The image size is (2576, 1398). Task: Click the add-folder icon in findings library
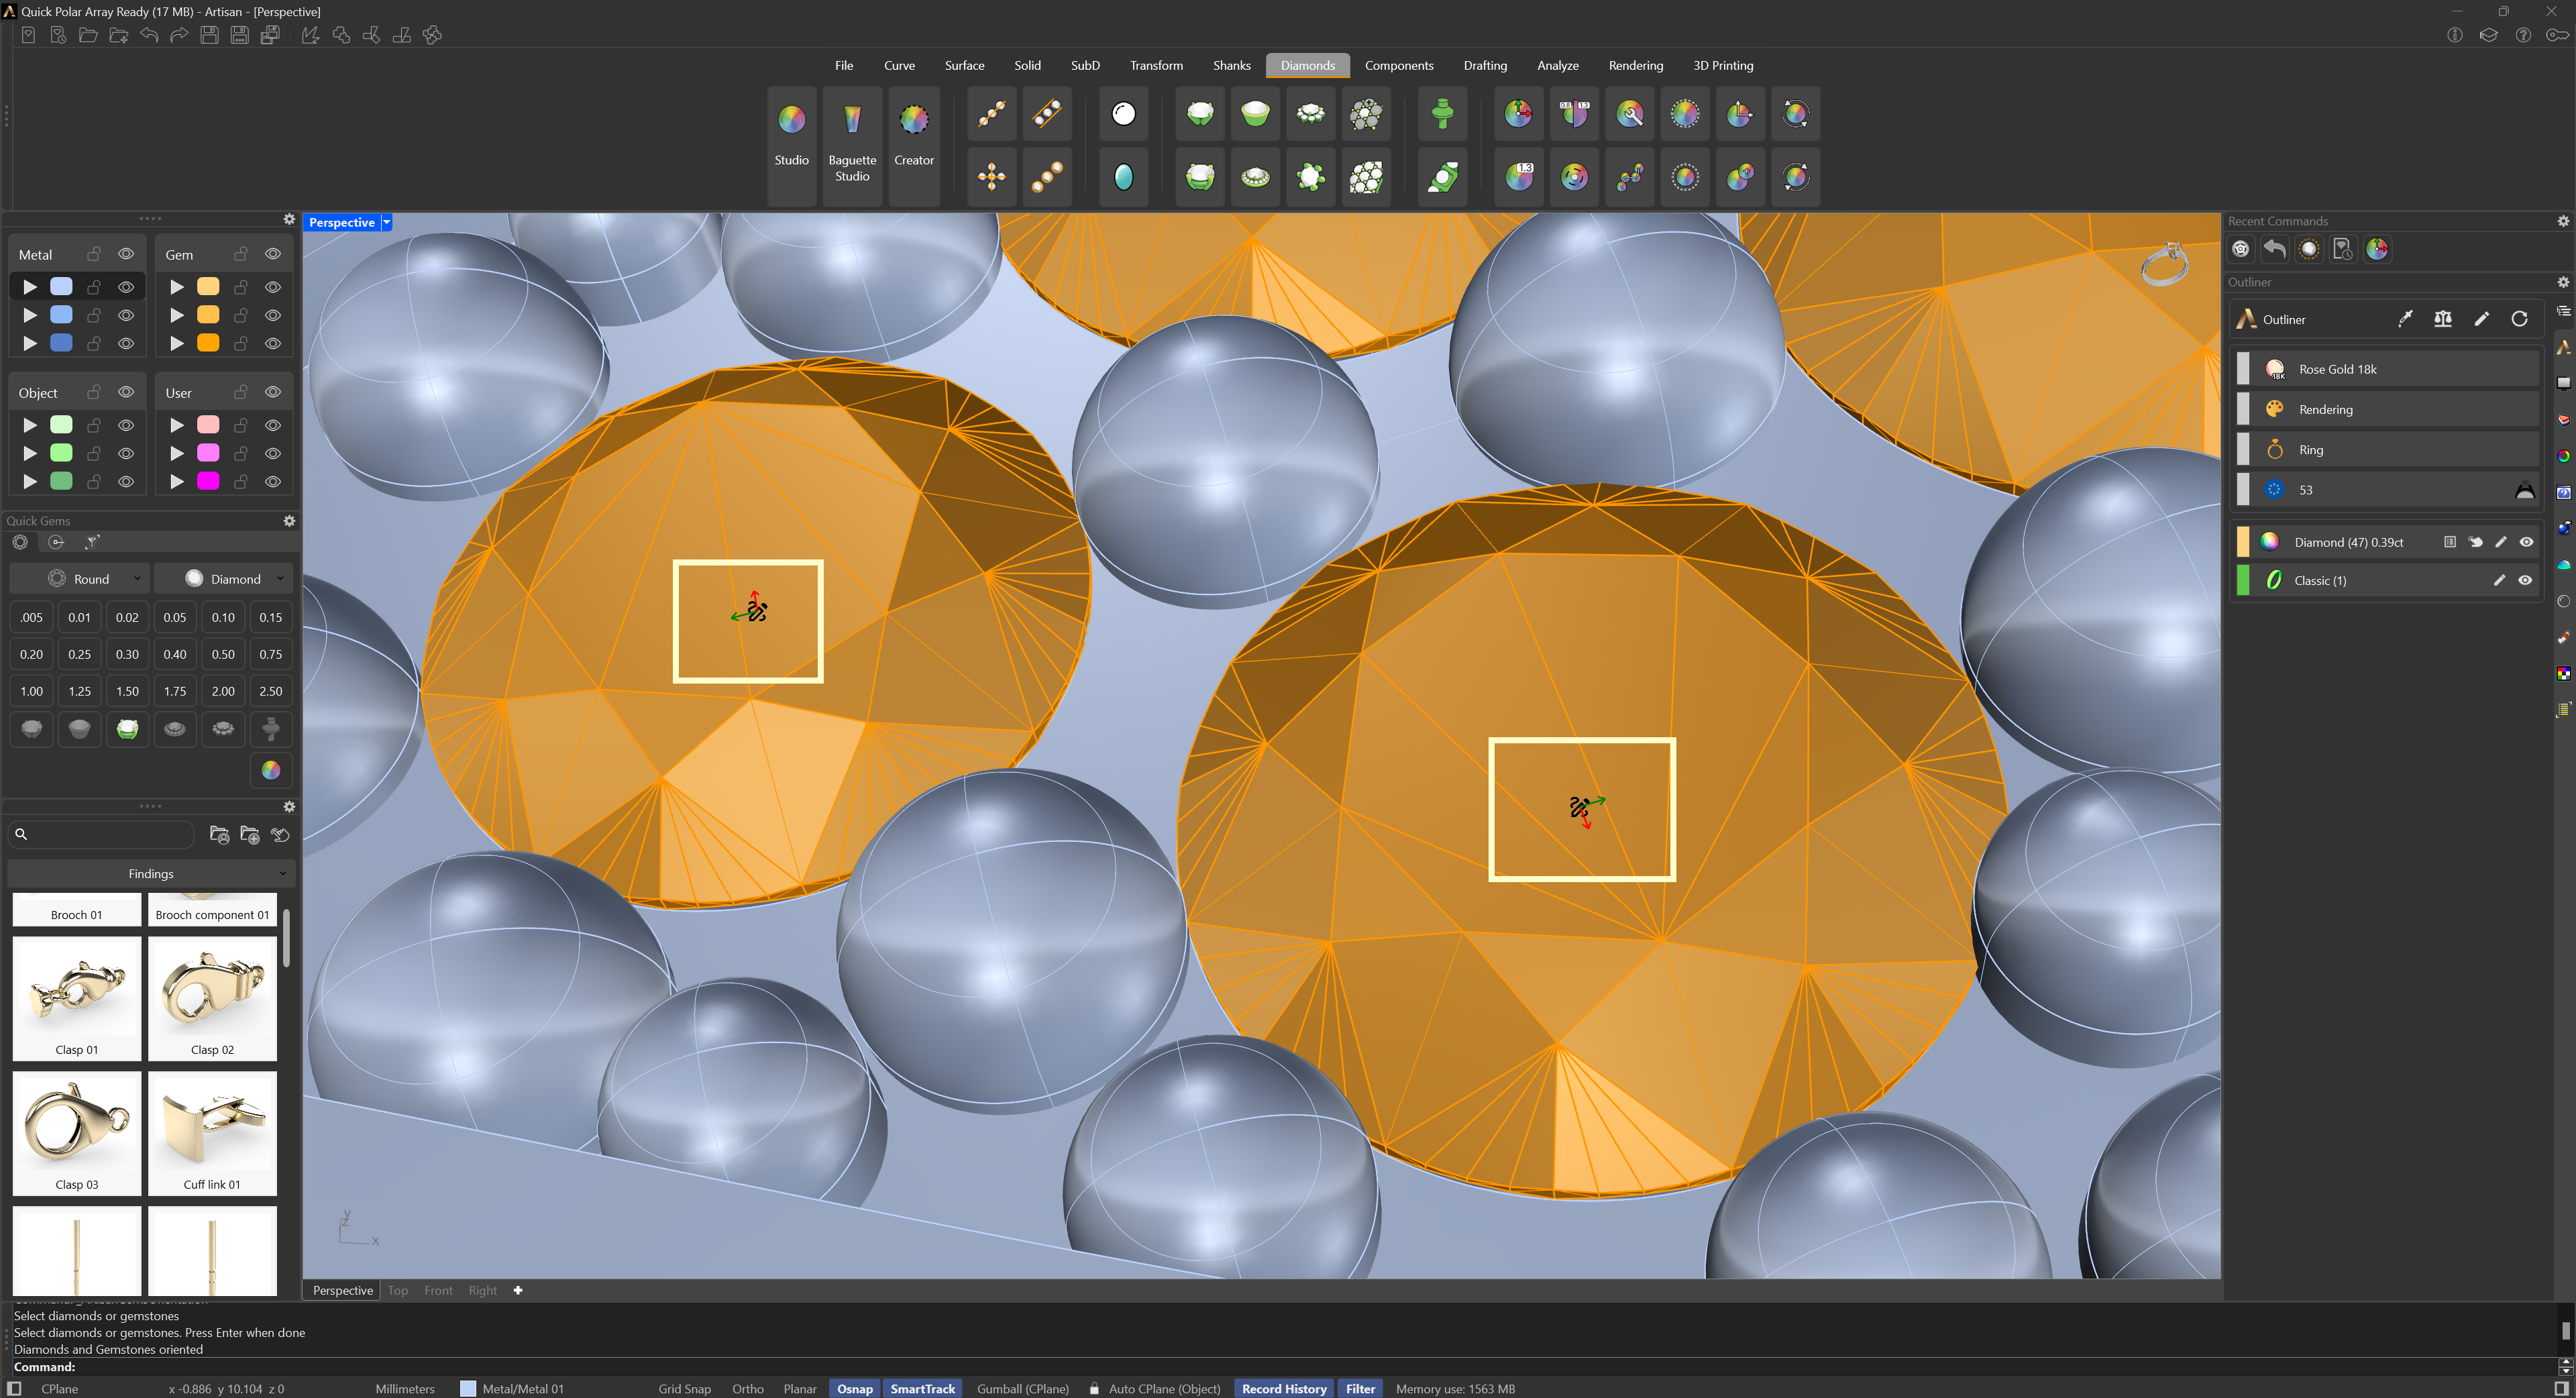point(250,835)
